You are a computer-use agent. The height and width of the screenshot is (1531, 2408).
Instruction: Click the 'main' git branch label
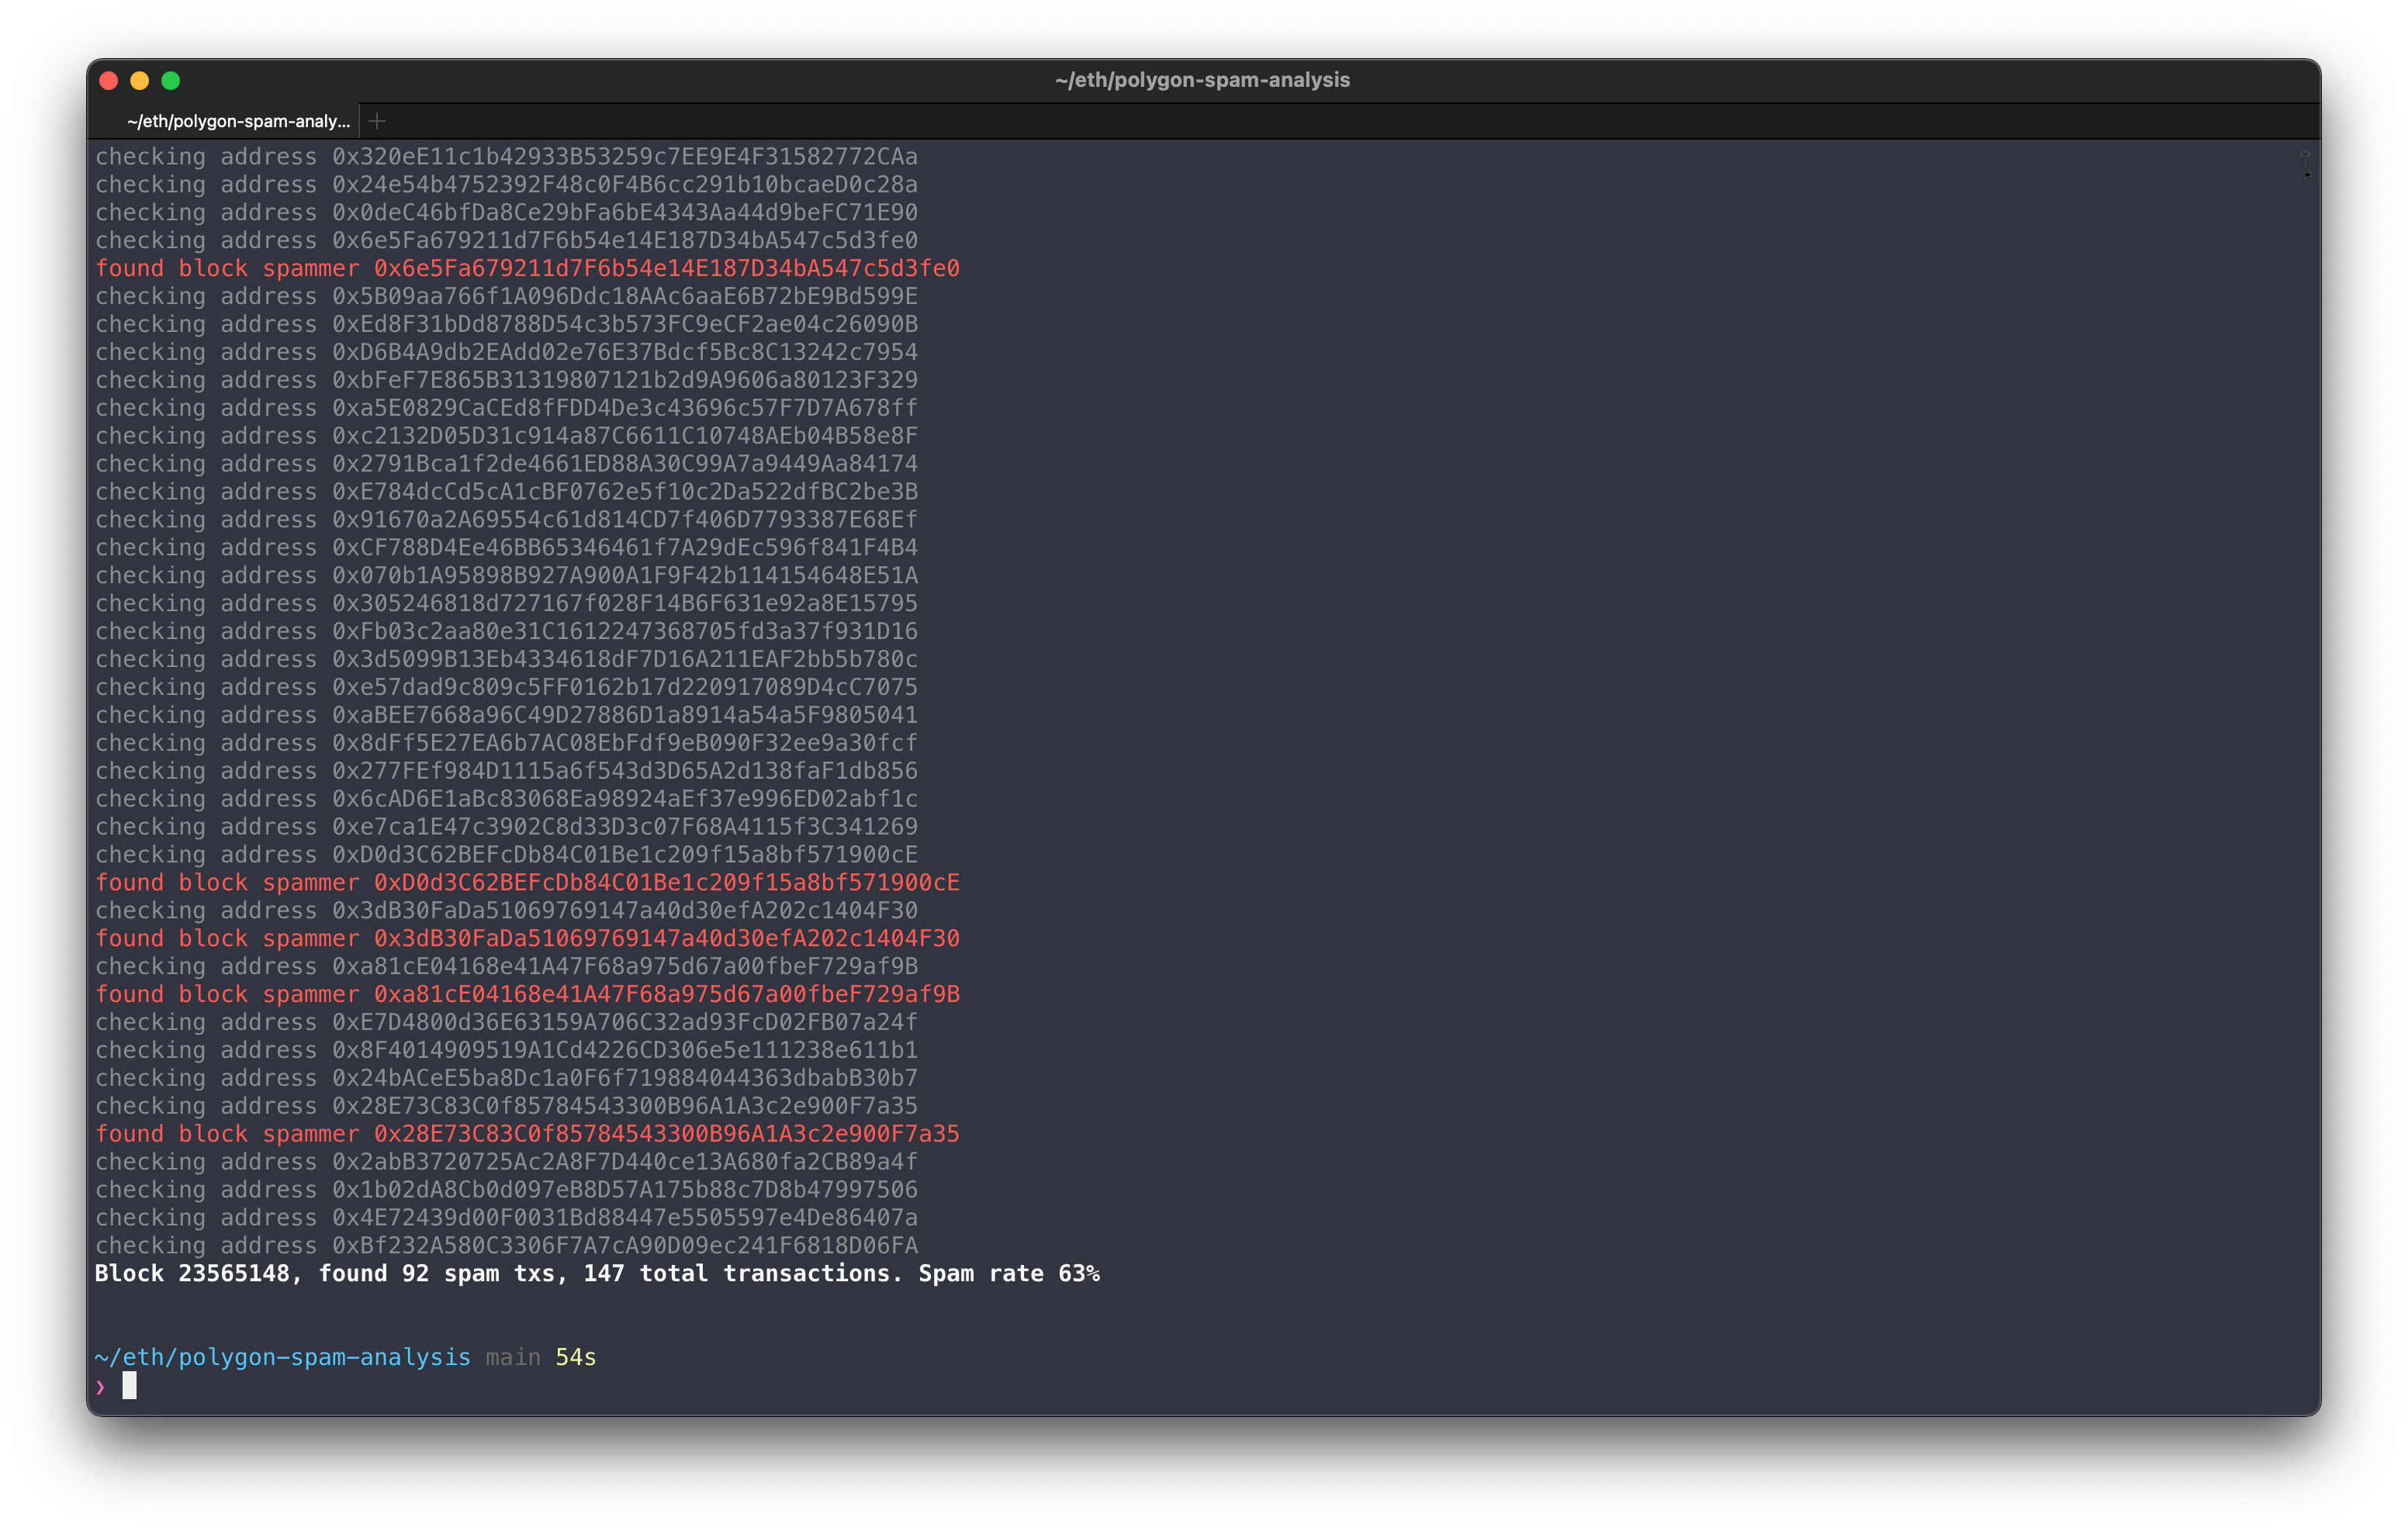tap(512, 1357)
